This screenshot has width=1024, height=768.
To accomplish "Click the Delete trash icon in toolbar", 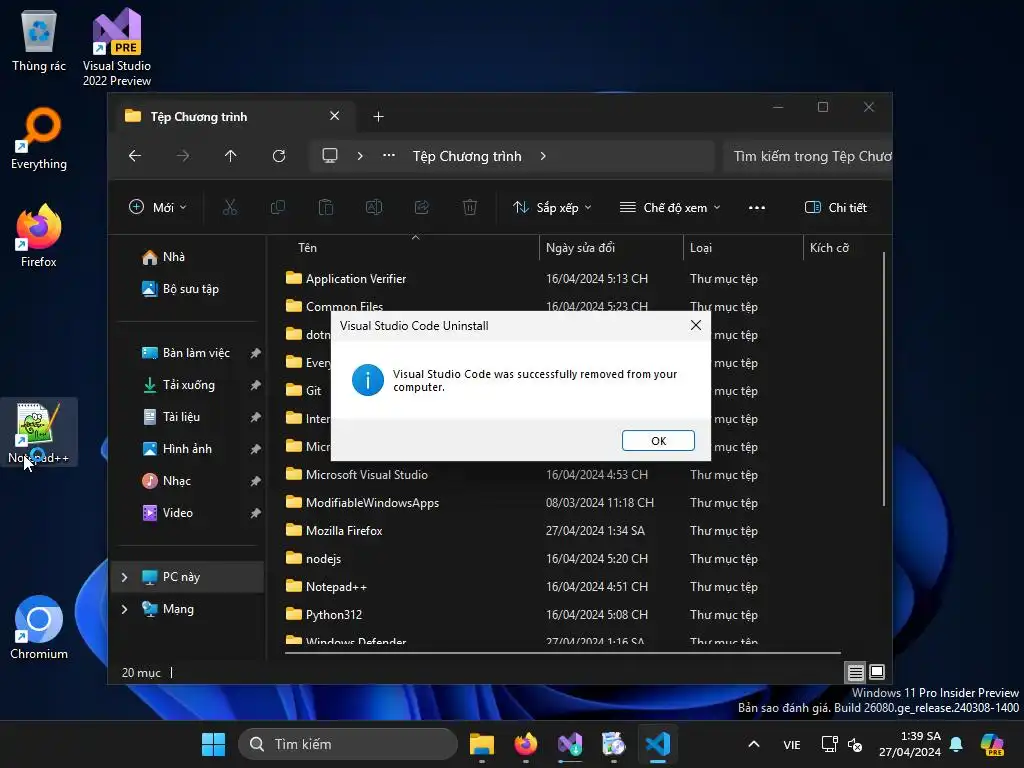I will [470, 208].
